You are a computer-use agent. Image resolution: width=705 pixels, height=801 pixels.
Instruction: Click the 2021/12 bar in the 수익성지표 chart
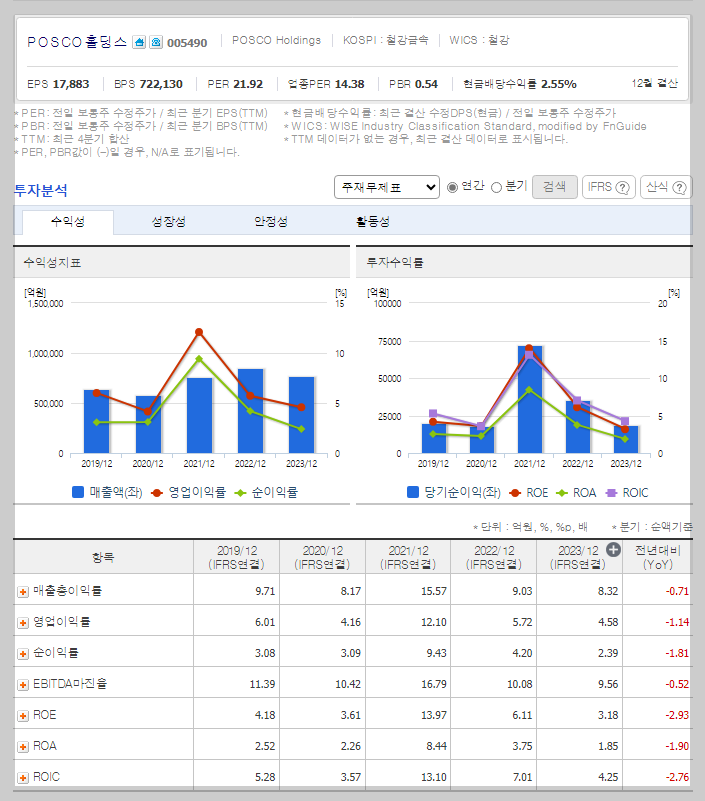199,415
